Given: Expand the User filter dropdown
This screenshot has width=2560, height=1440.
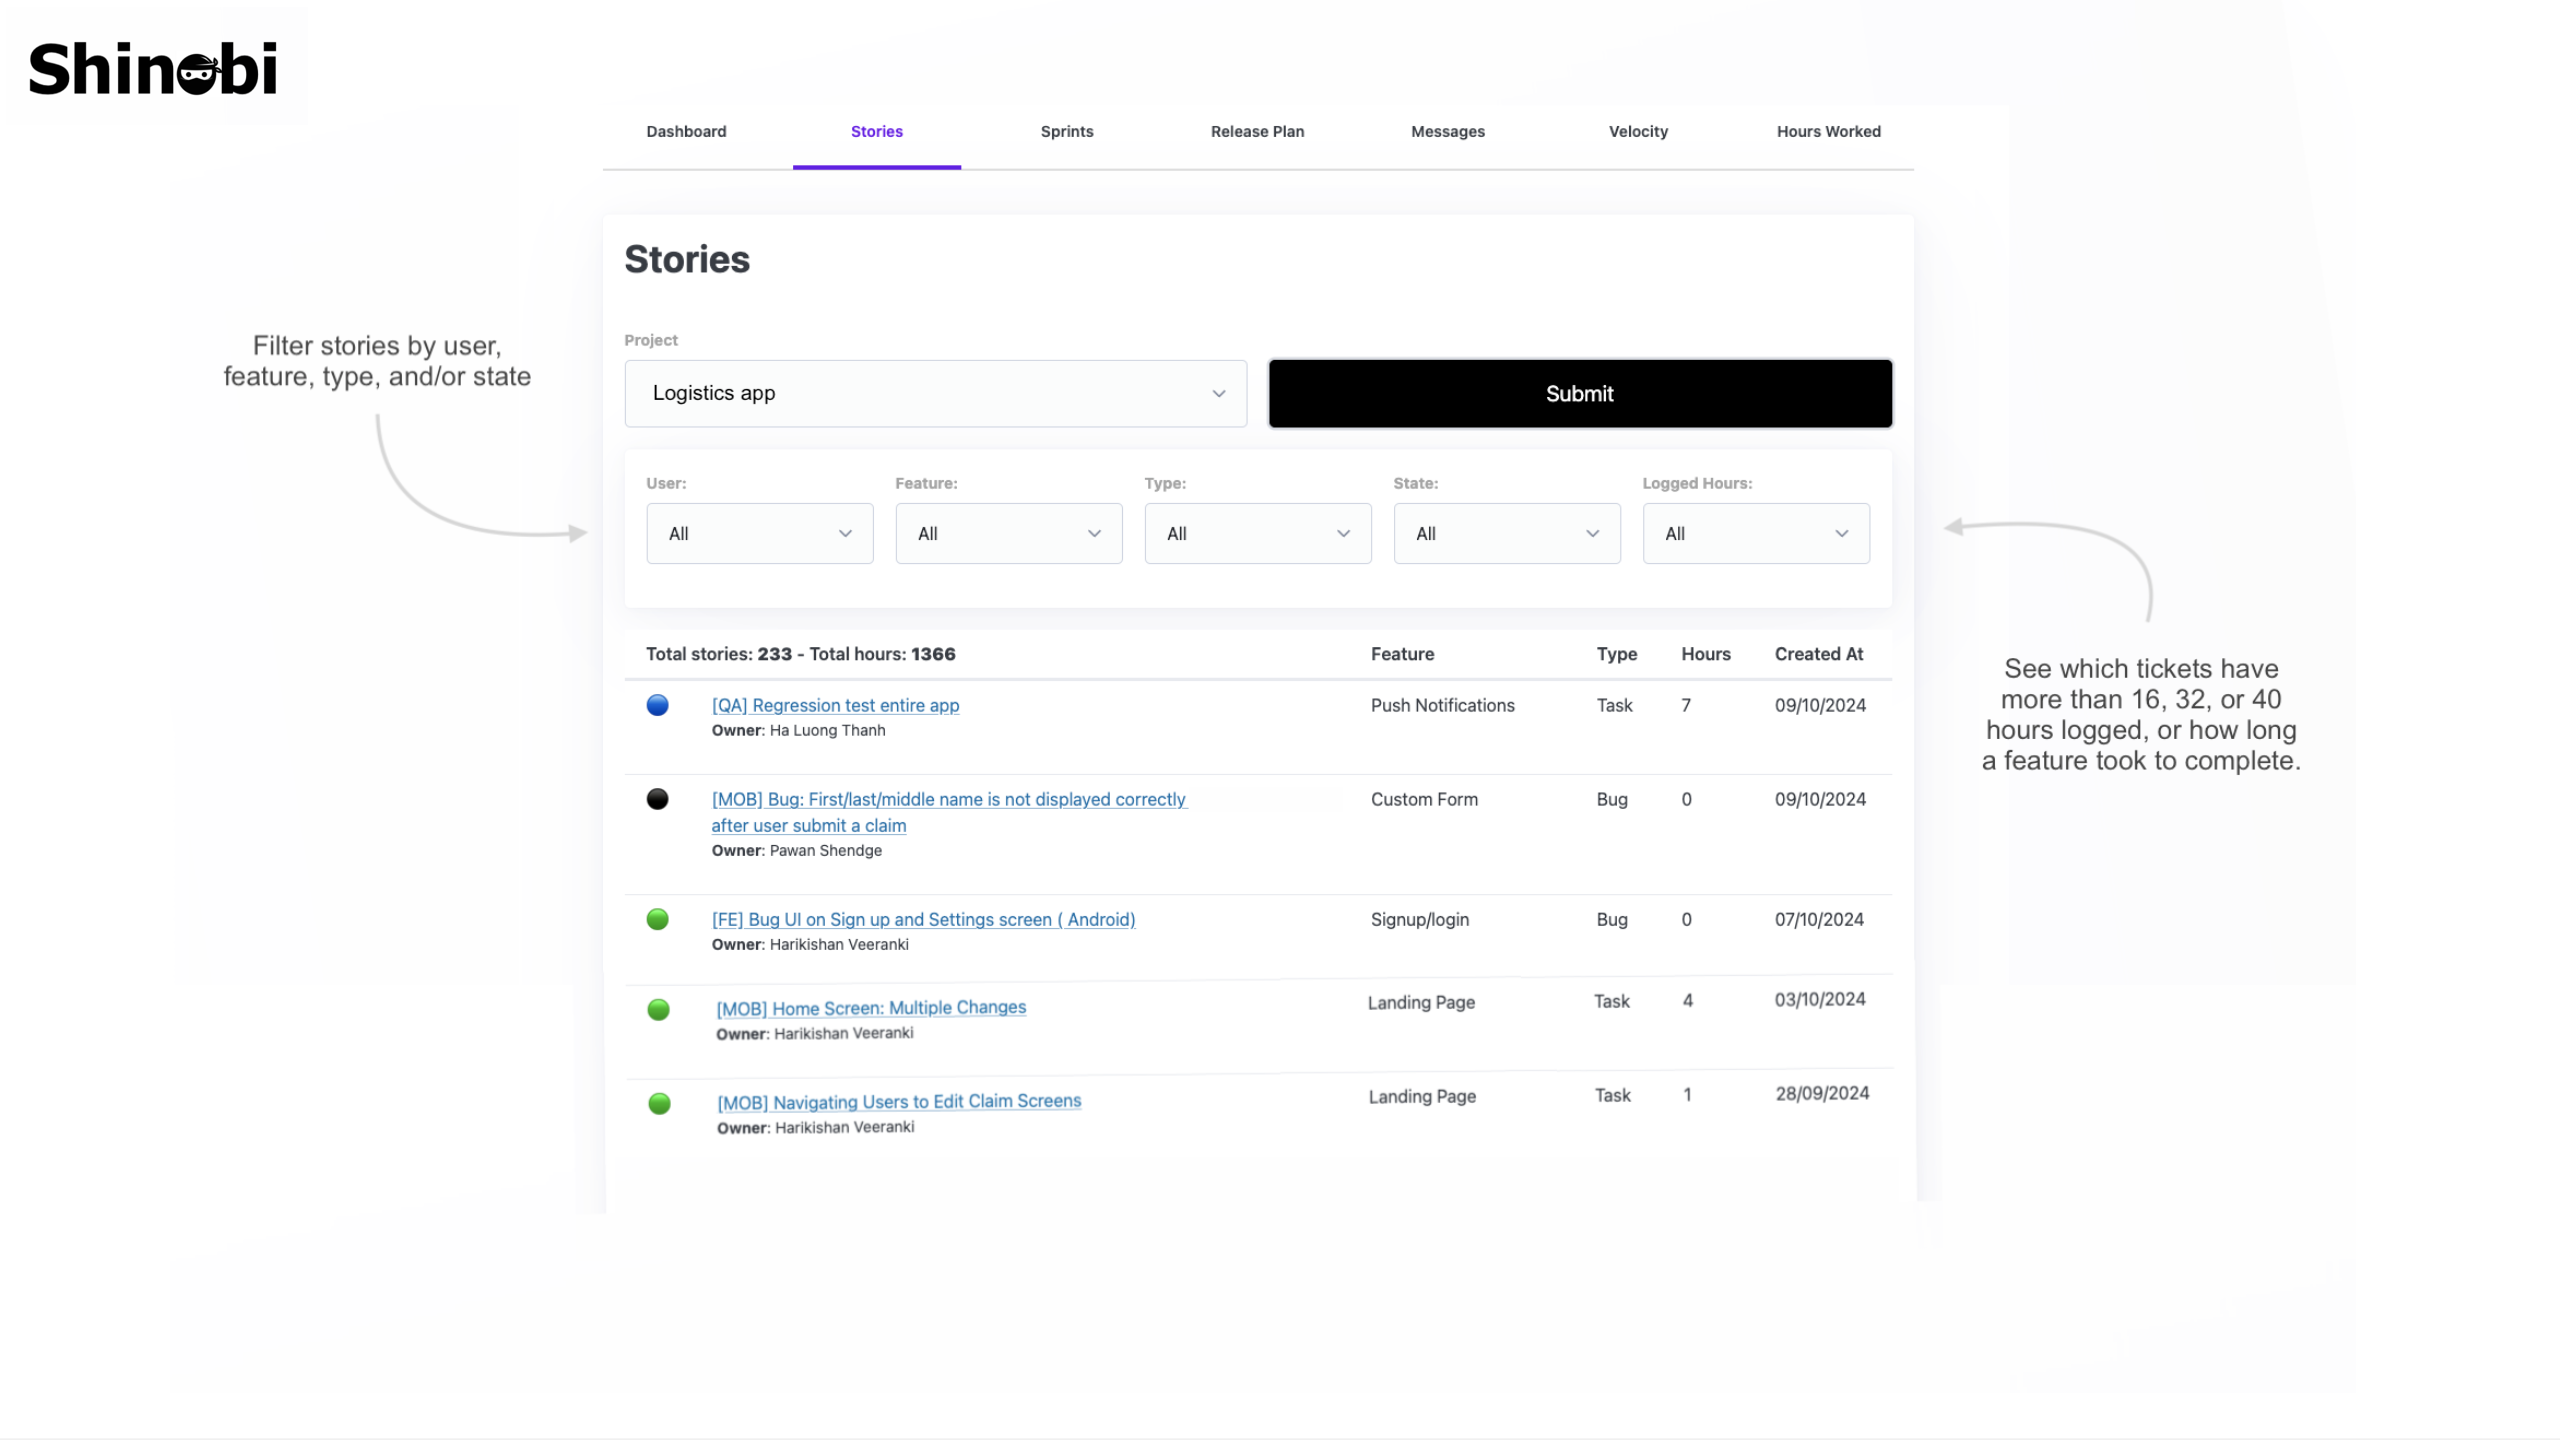Looking at the screenshot, I should pos(759,533).
